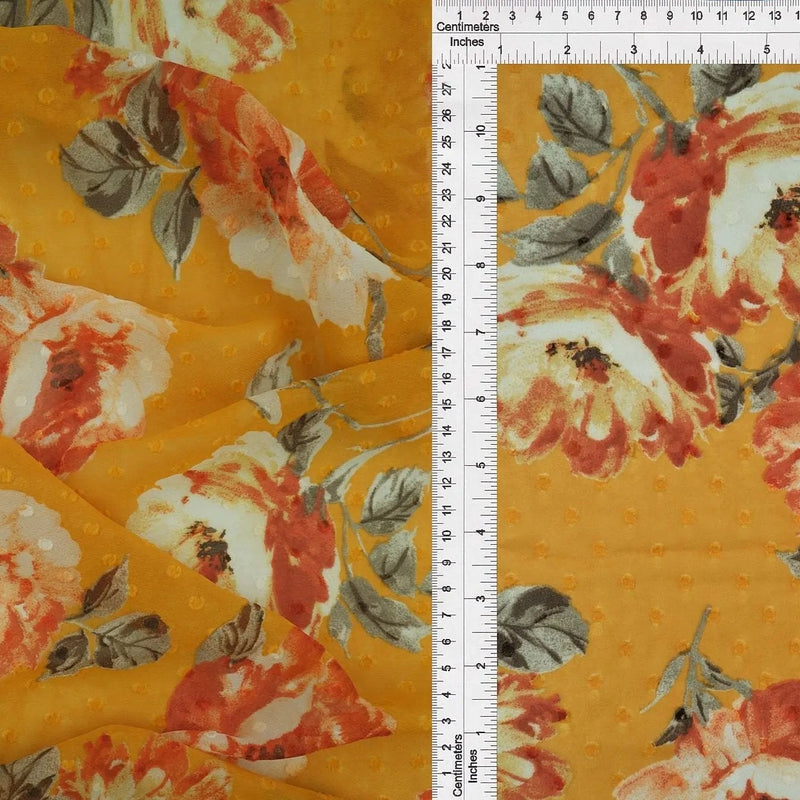Image resolution: width=800 pixels, height=800 pixels.
Task: Click the 7 mark on vertical inches ruler
Action: click(x=481, y=332)
